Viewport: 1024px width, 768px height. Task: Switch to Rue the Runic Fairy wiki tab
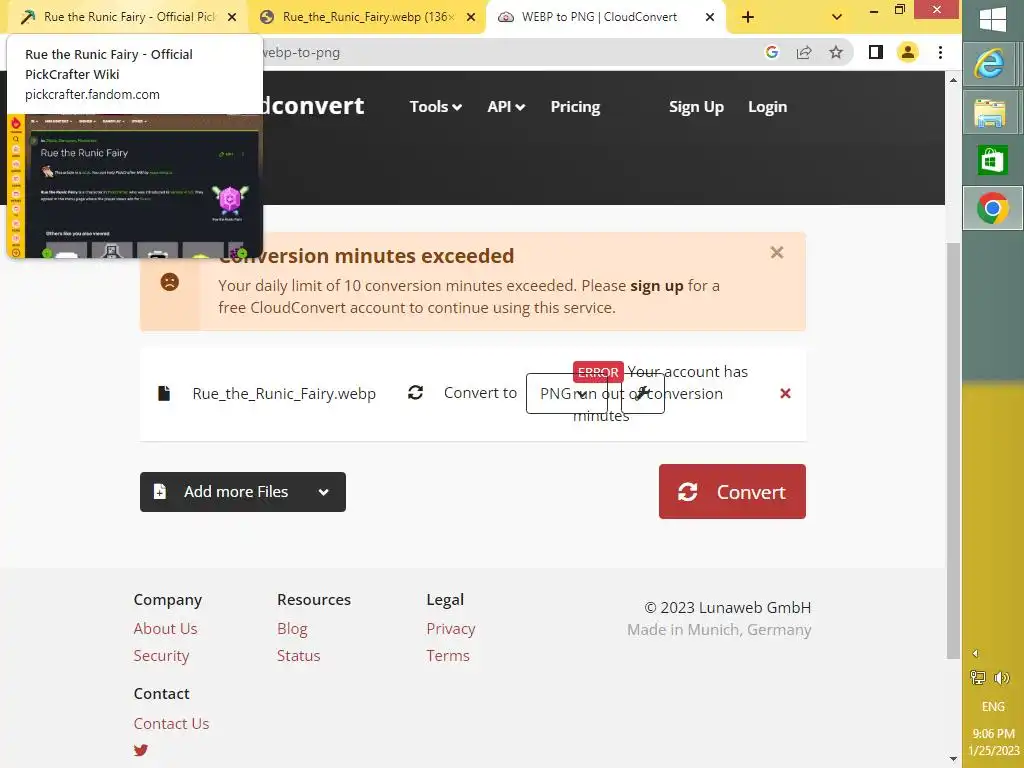click(x=129, y=17)
